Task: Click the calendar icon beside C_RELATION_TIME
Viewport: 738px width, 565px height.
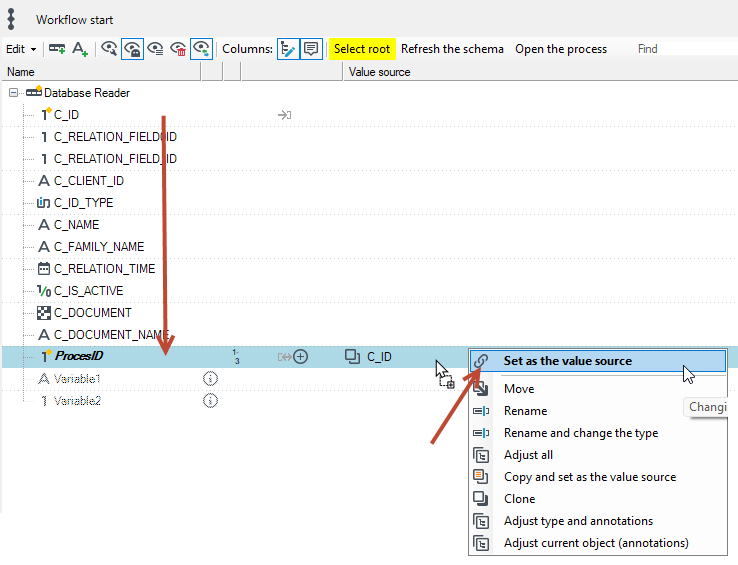Action: click(44, 269)
